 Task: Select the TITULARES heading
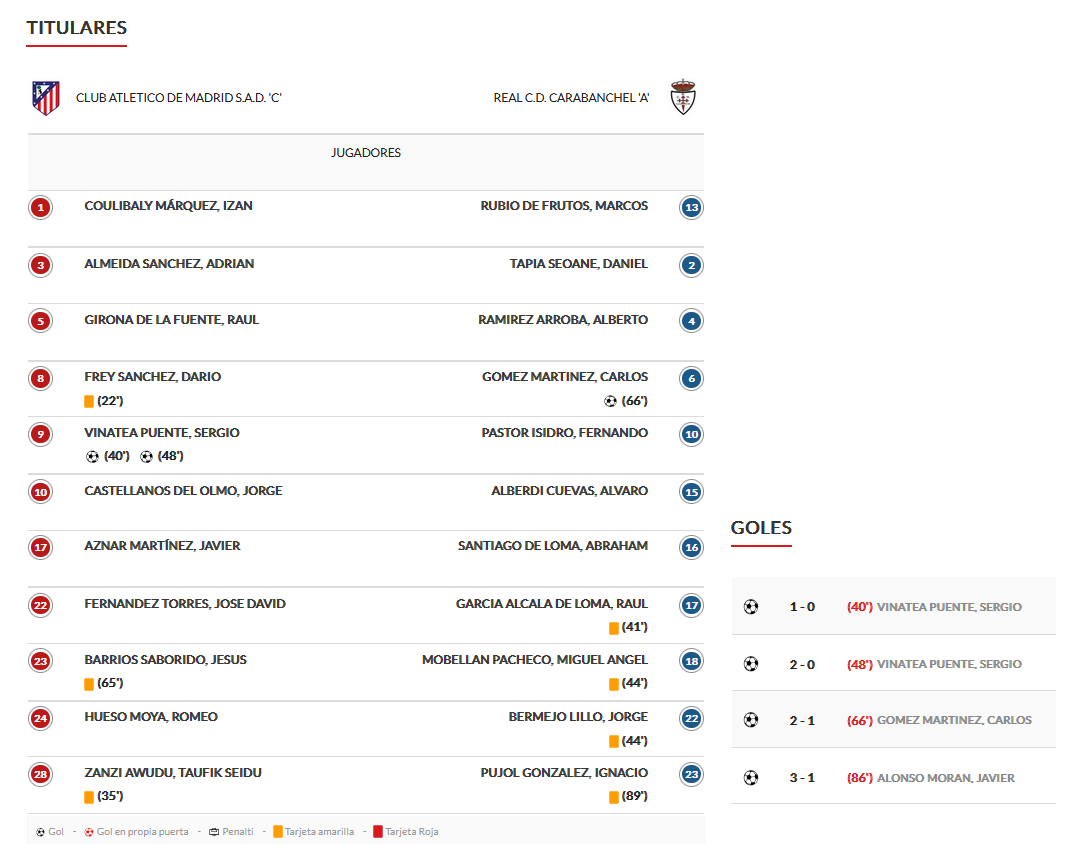pos(76,28)
